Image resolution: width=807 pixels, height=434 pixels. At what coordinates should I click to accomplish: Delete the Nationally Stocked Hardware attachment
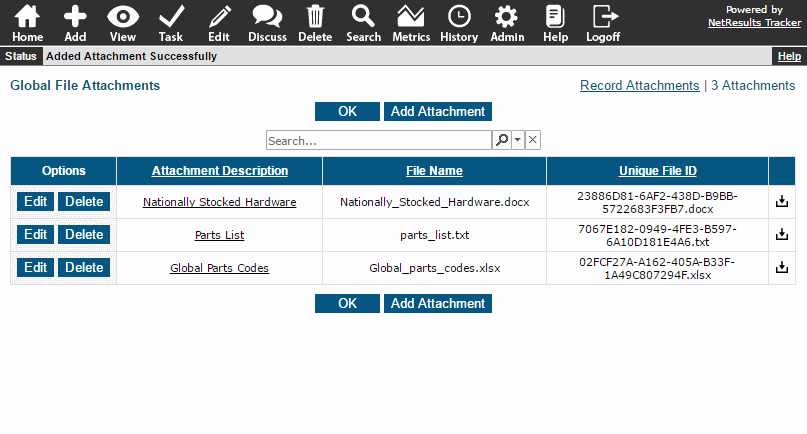point(84,201)
